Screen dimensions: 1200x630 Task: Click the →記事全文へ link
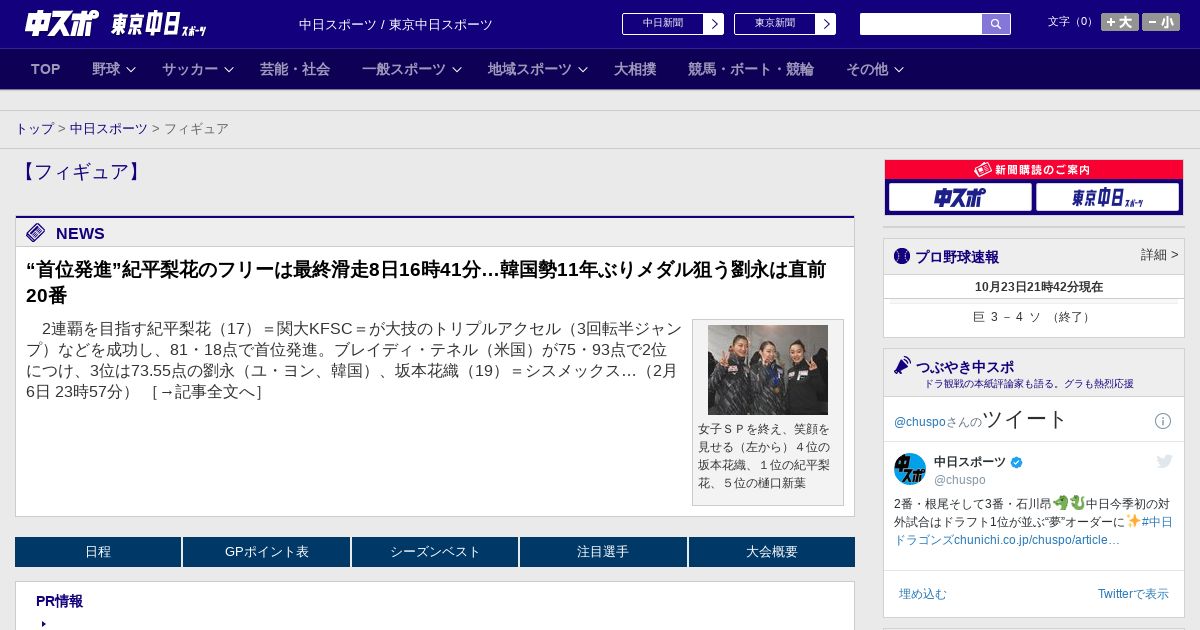[207, 392]
